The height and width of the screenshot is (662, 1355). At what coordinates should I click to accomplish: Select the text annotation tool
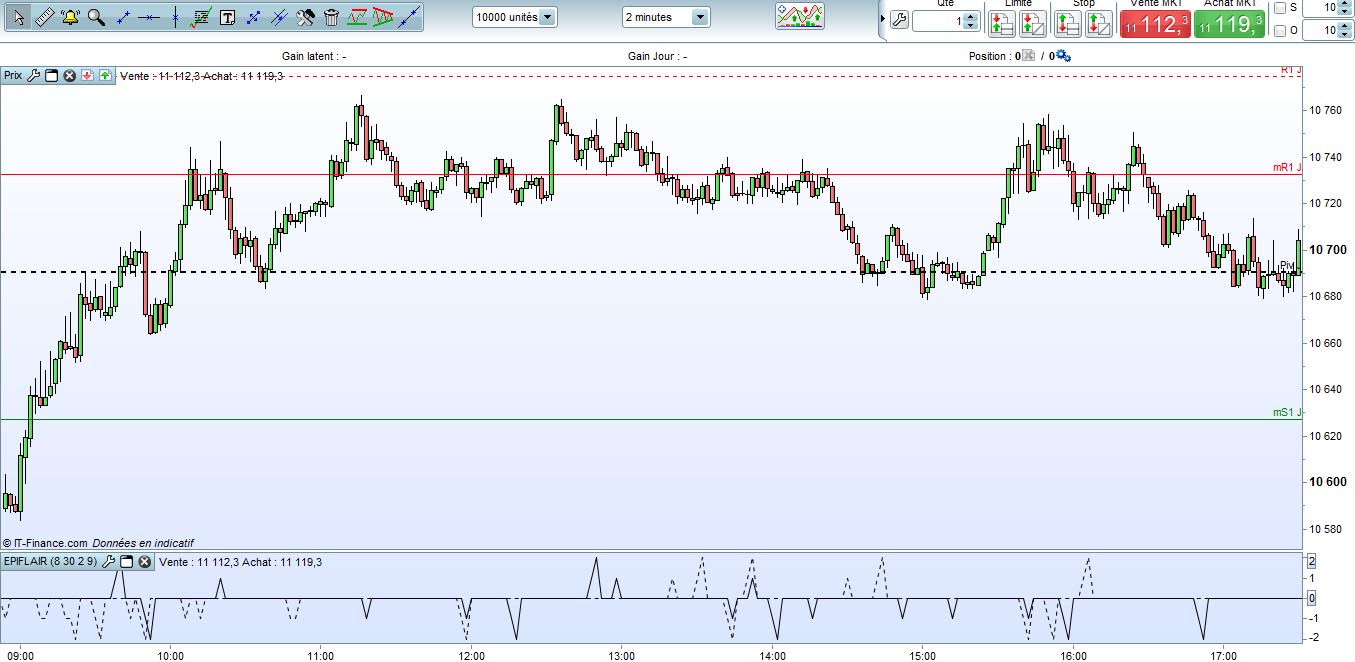[227, 17]
